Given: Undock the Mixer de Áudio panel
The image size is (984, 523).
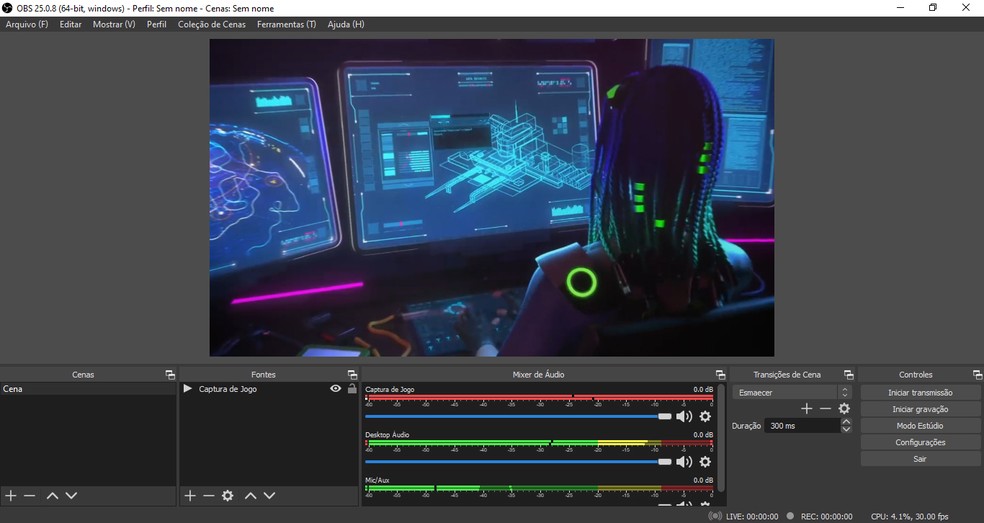Looking at the screenshot, I should coord(720,375).
